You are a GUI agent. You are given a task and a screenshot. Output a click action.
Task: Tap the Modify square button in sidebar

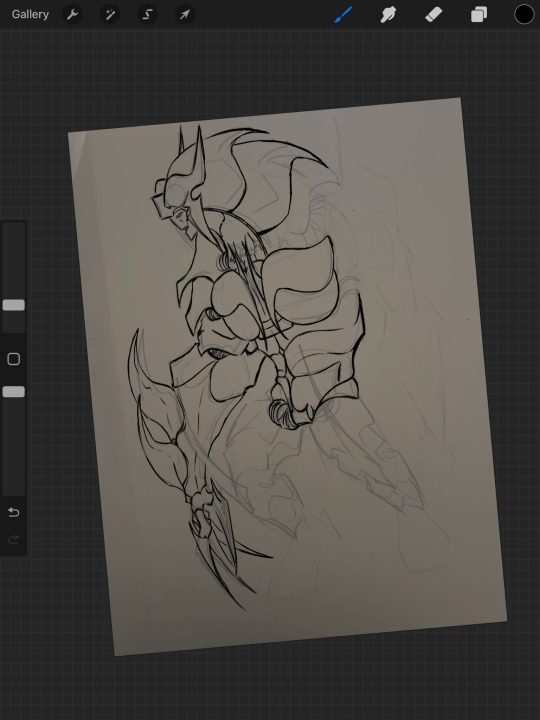(x=14, y=359)
